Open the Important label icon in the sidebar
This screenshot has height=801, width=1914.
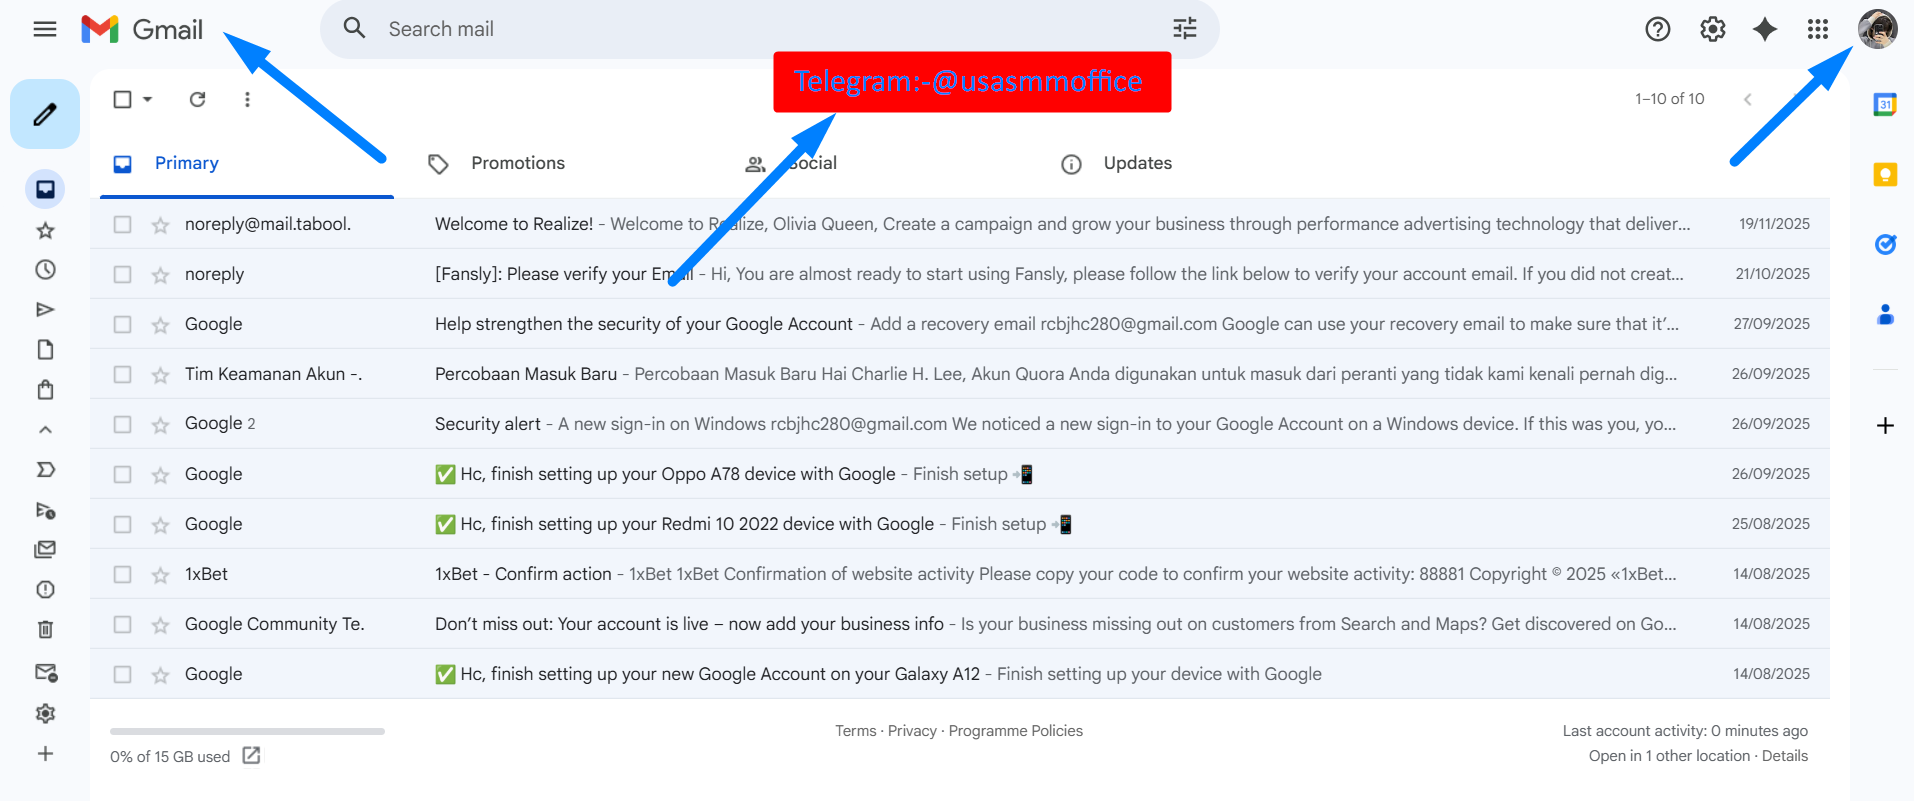(x=45, y=470)
